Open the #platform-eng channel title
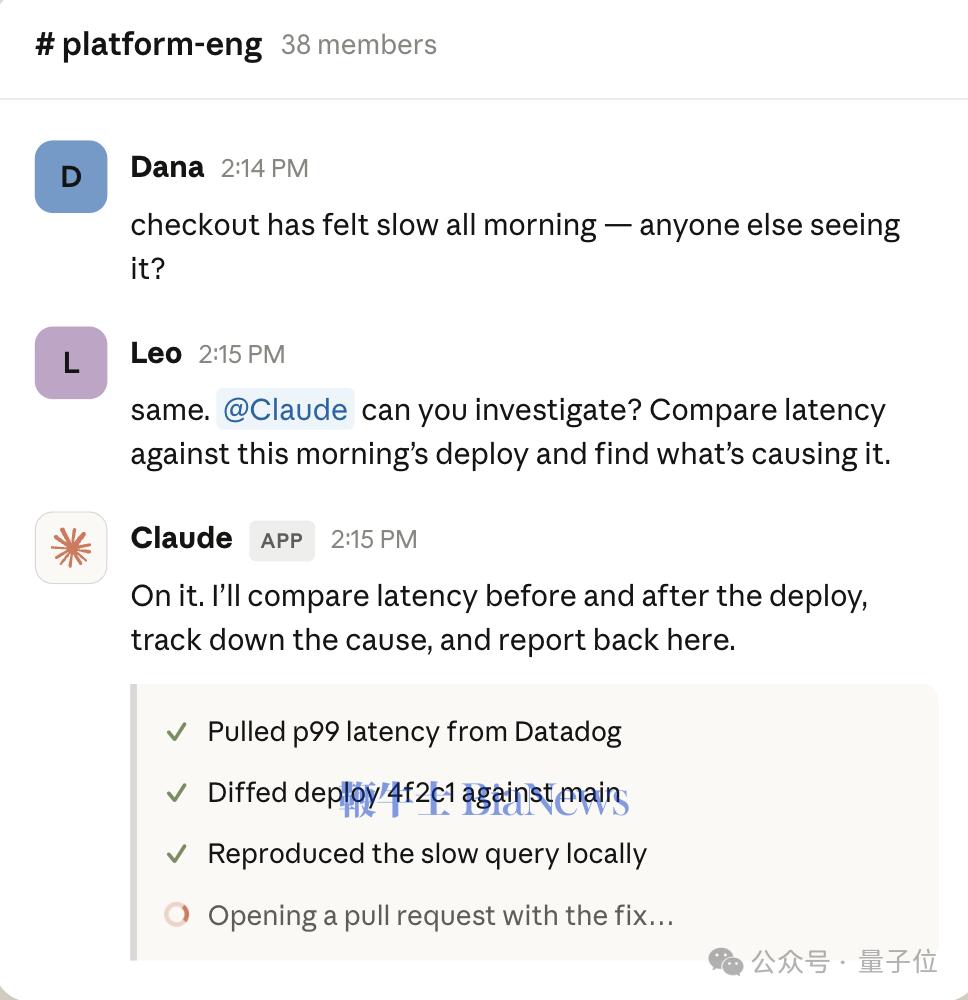This screenshot has width=968, height=1000. (149, 45)
